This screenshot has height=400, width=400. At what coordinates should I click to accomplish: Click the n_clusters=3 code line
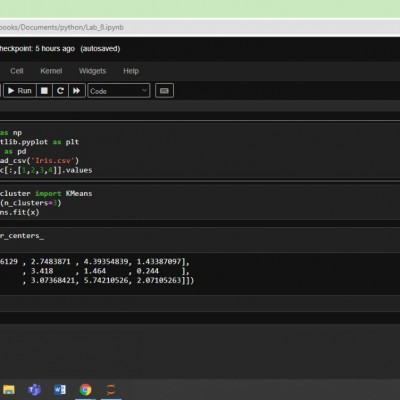coord(31,203)
